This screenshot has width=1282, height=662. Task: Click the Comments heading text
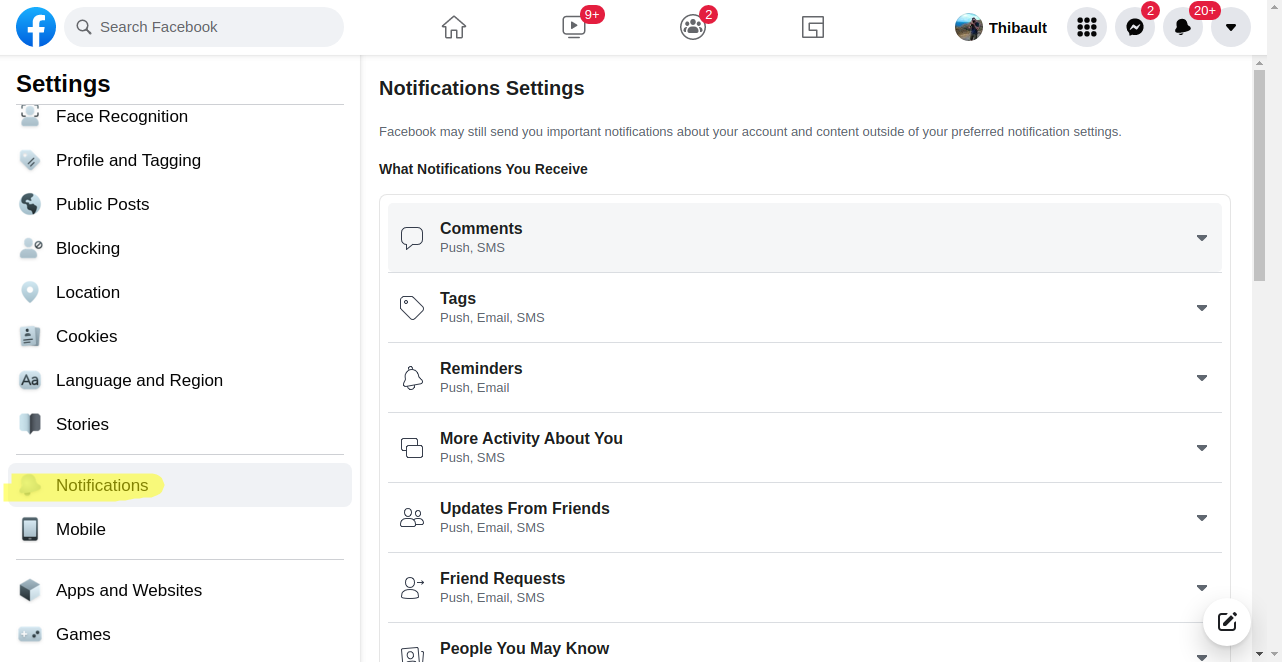481,229
